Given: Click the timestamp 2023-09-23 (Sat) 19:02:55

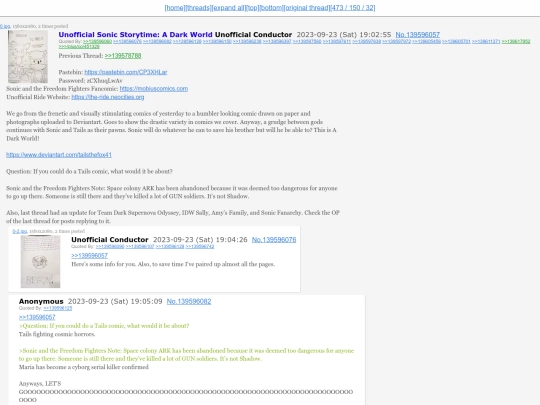Looking at the screenshot, I should click(x=344, y=34).
